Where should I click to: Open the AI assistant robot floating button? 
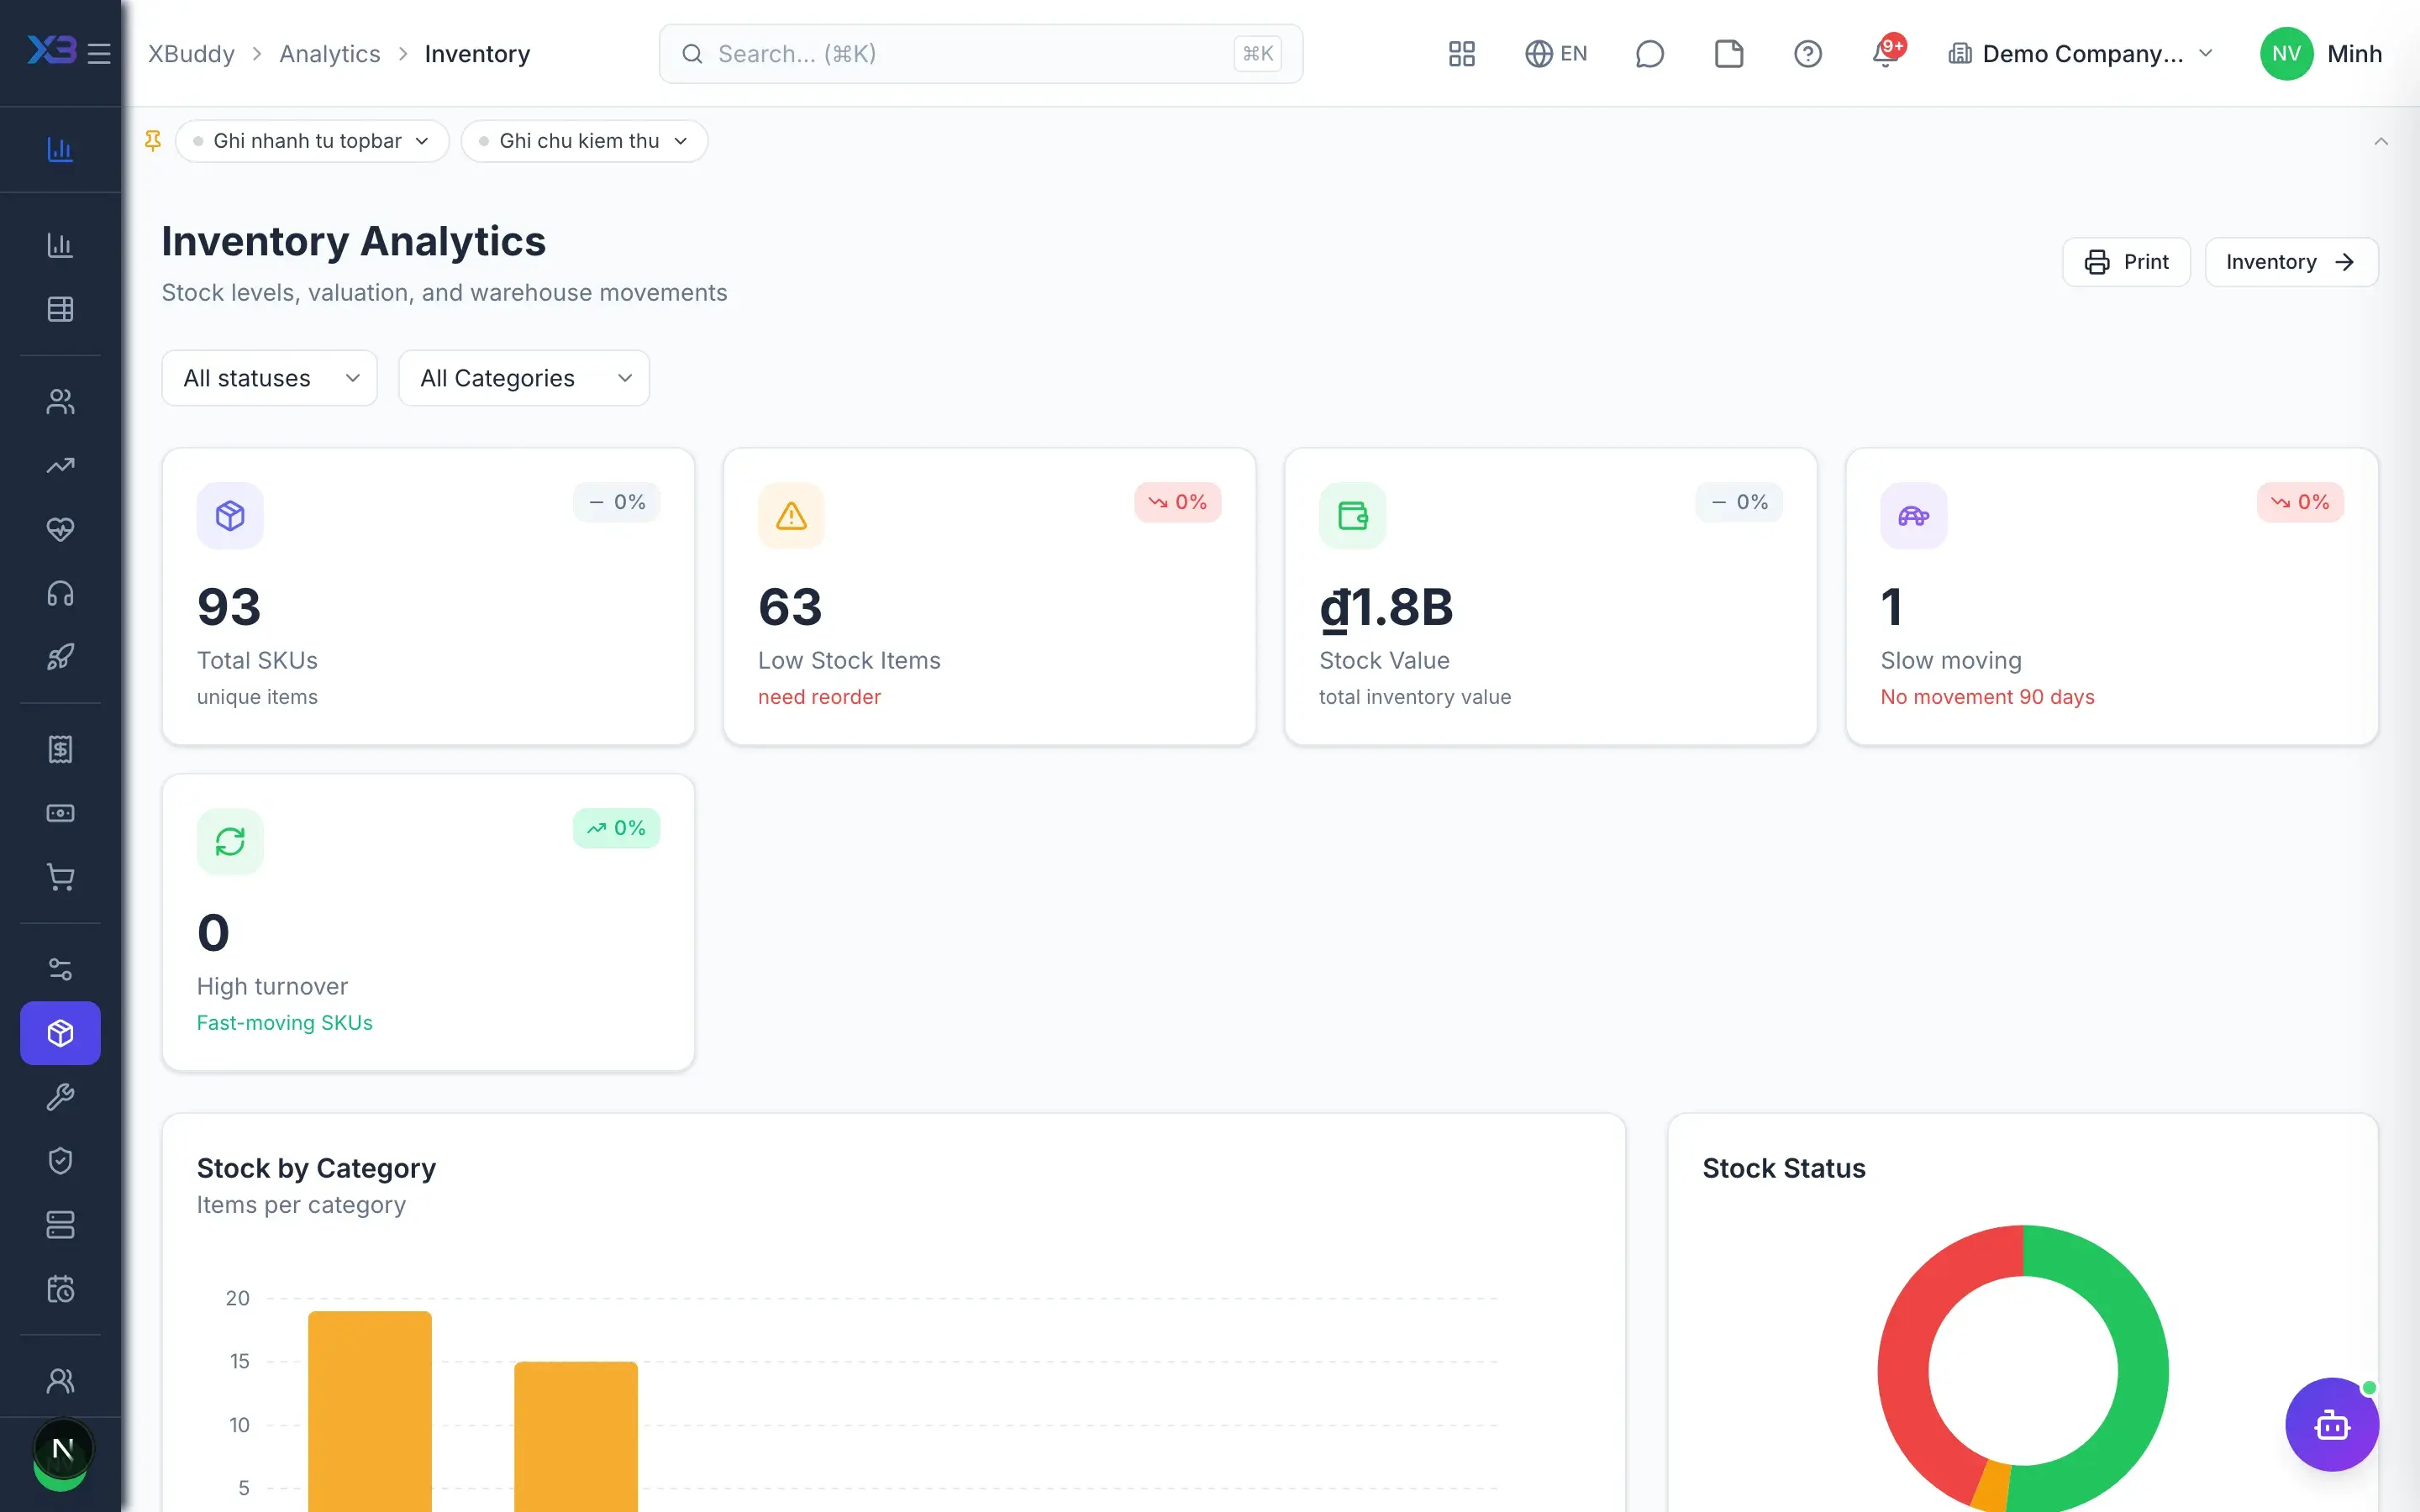point(2332,1424)
